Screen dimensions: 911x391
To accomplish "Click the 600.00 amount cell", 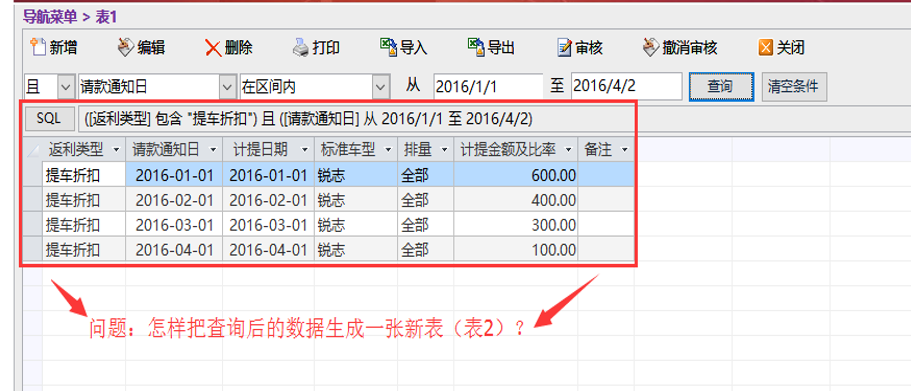I will tap(516, 174).
